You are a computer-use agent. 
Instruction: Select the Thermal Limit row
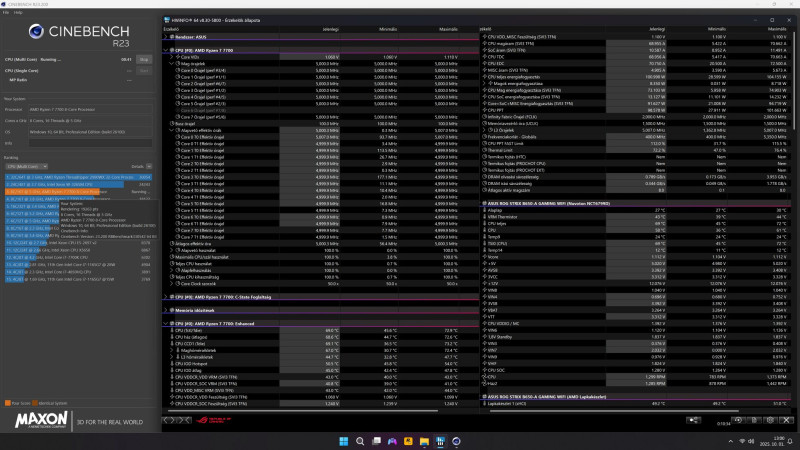click(x=636, y=150)
